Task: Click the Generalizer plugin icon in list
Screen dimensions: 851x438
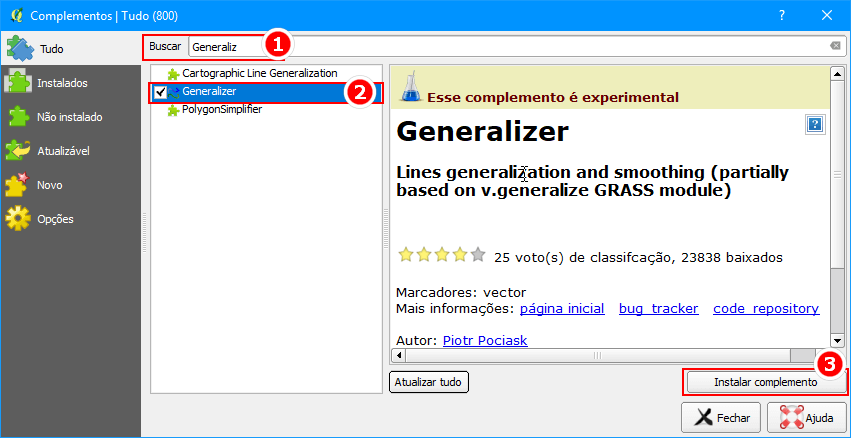Action: (174, 92)
